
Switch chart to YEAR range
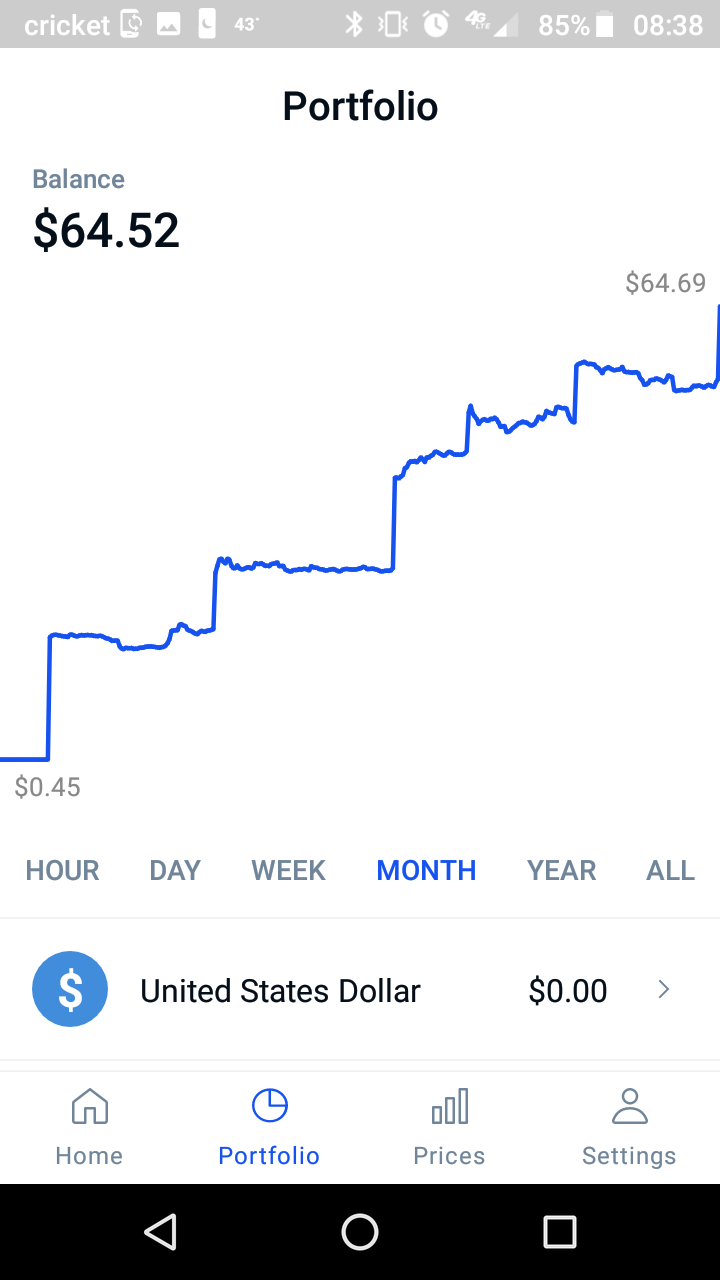(561, 870)
